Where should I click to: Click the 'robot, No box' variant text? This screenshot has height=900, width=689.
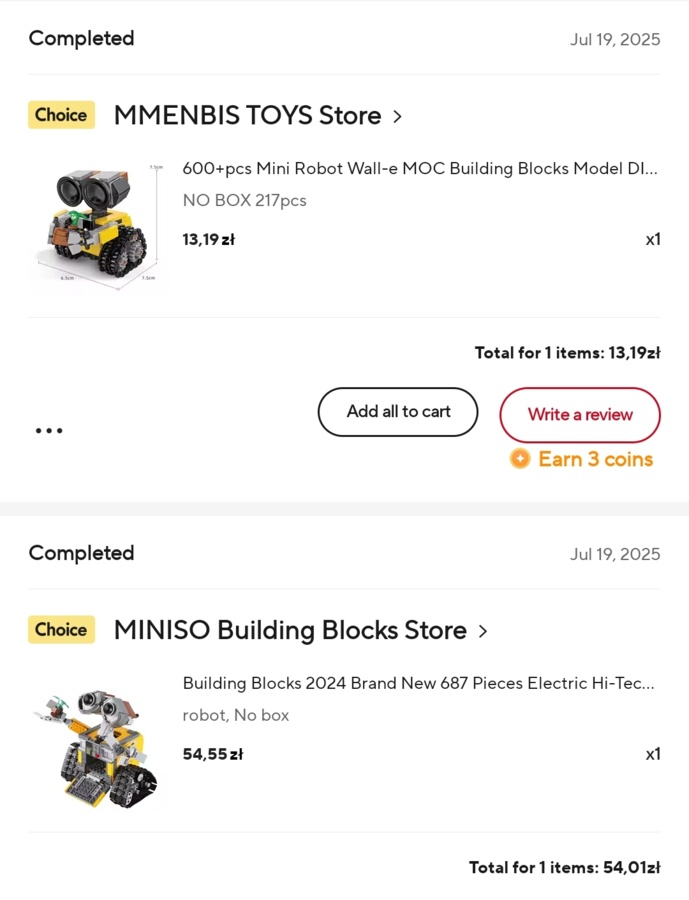[235, 716]
